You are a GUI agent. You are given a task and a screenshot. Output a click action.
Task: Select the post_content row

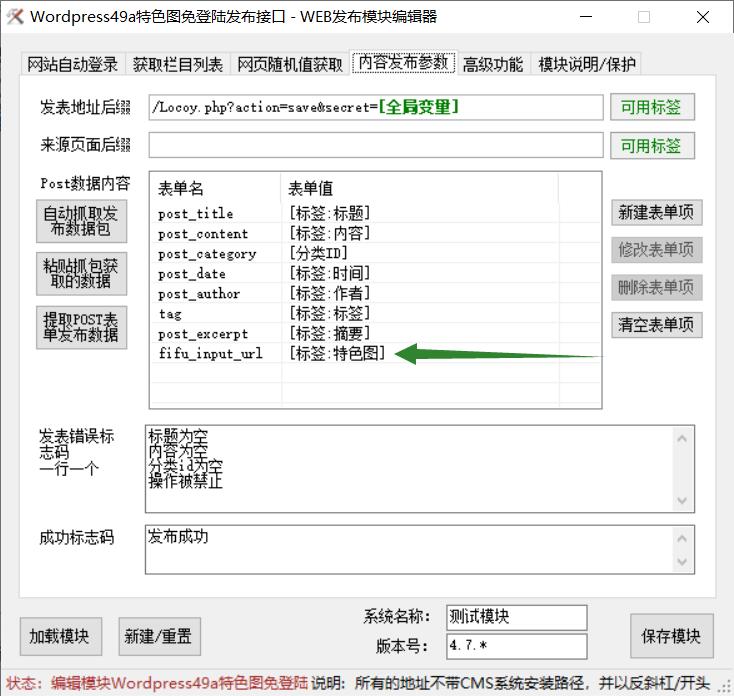pyautogui.click(x=375, y=234)
